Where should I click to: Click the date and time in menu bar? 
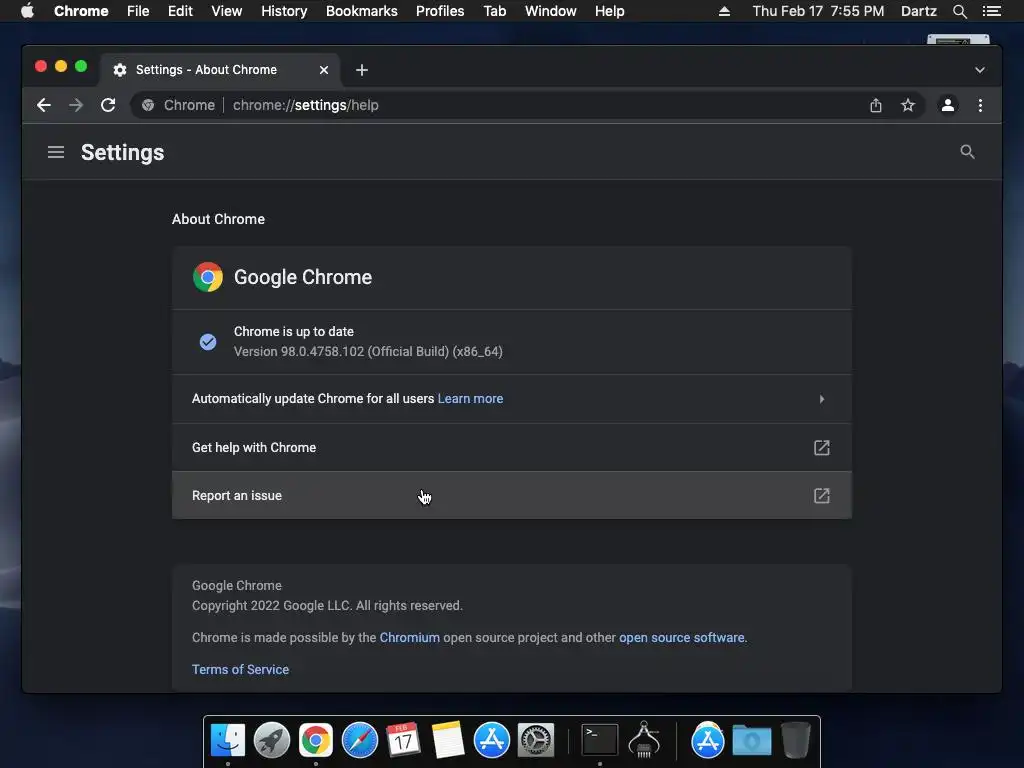pyautogui.click(x=818, y=11)
